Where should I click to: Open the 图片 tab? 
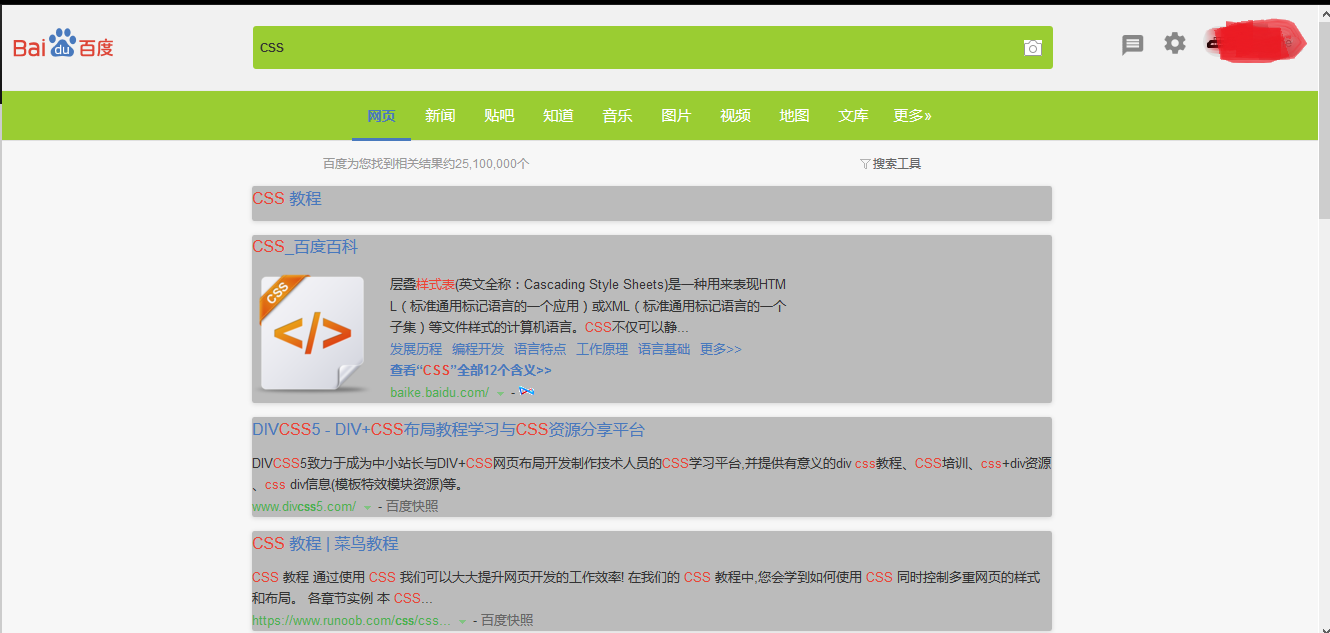tap(676, 116)
